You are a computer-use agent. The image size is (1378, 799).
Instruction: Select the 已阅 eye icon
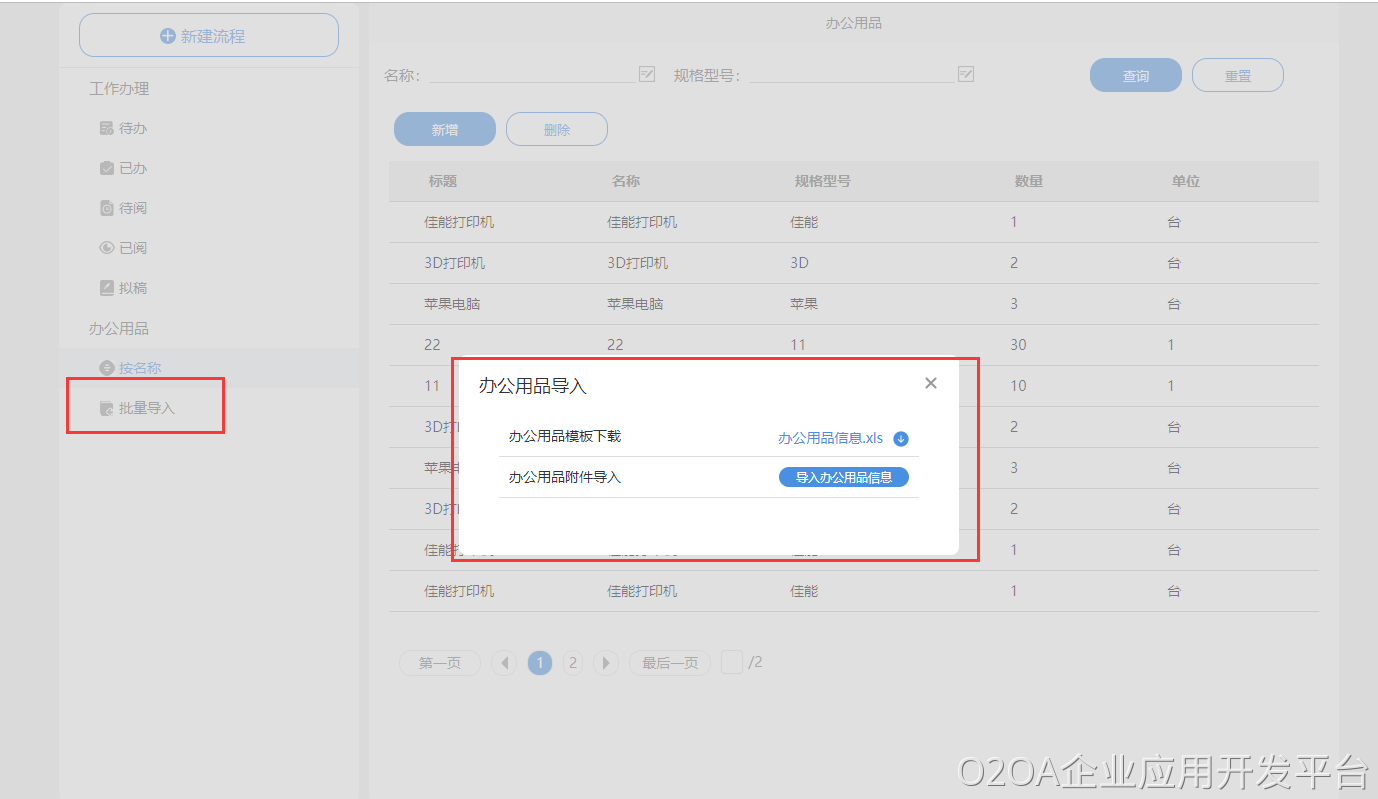[x=107, y=248]
